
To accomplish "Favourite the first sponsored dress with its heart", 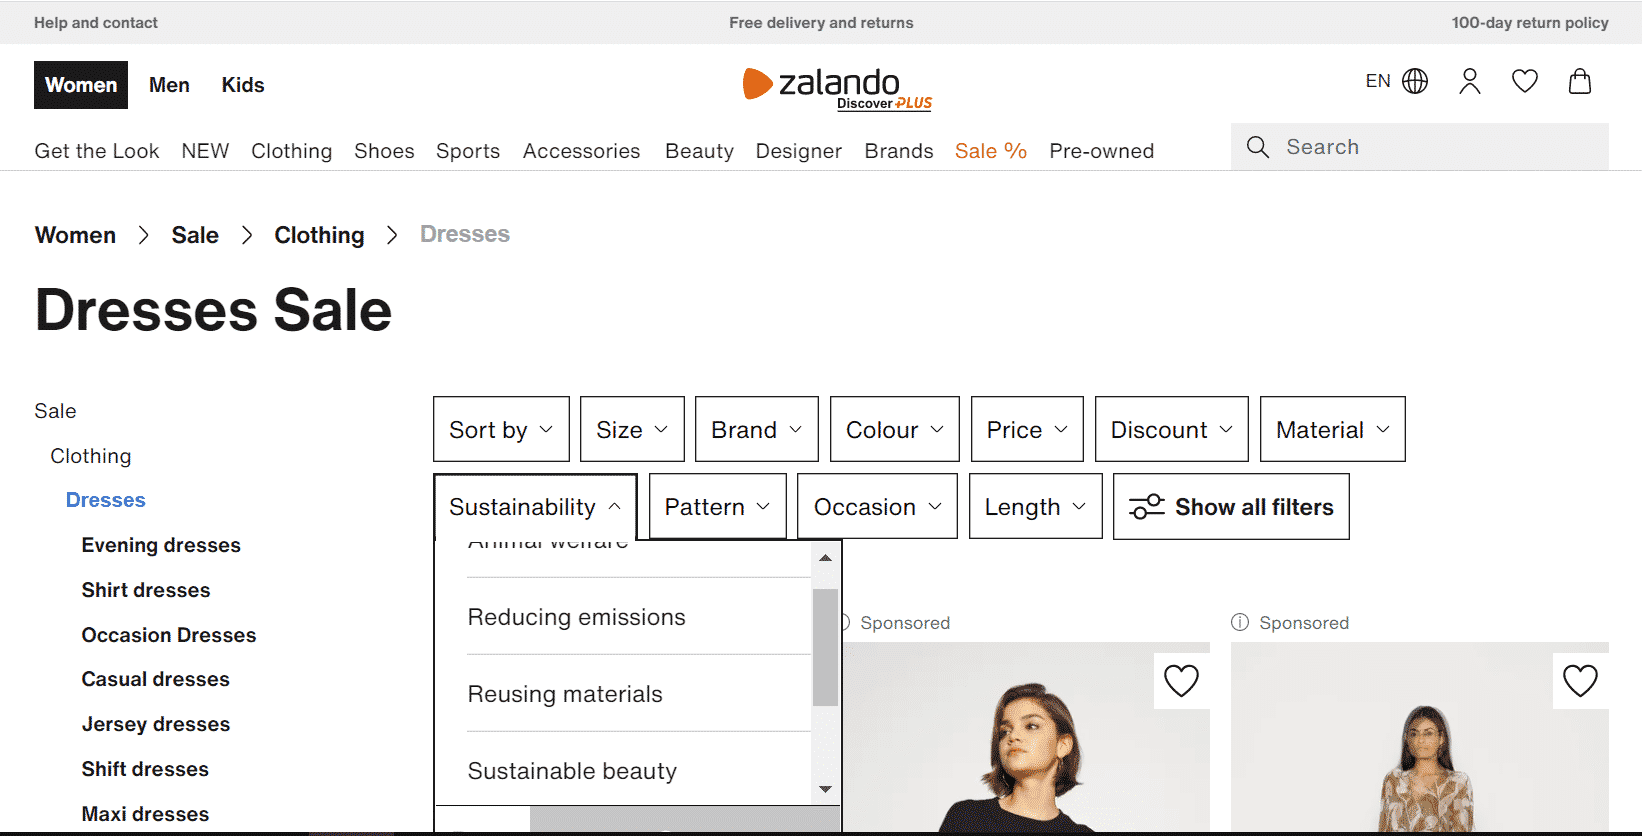I will (1181, 681).
